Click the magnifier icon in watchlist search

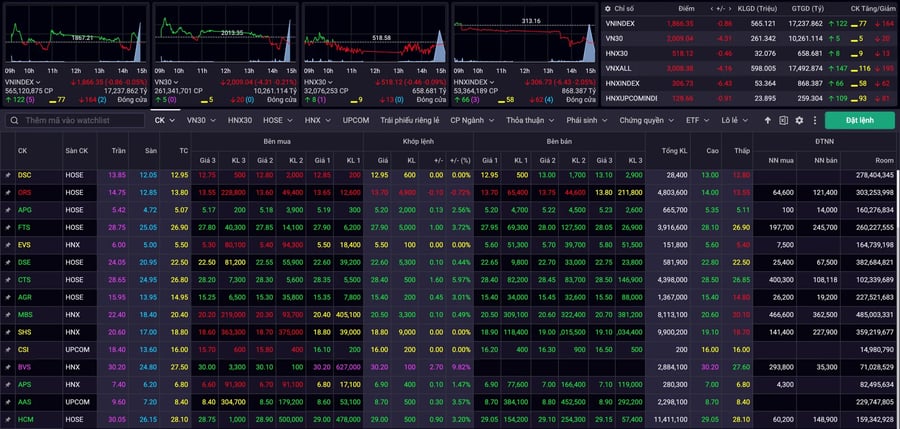coord(14,121)
